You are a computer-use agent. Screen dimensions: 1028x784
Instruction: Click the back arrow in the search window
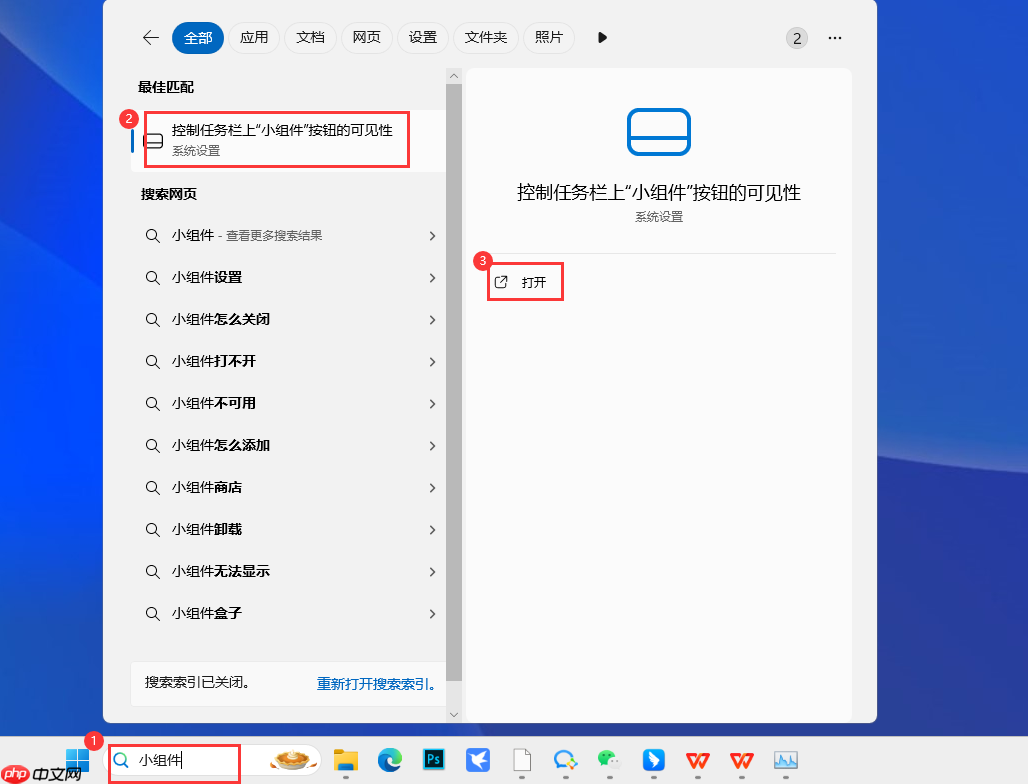click(150, 37)
